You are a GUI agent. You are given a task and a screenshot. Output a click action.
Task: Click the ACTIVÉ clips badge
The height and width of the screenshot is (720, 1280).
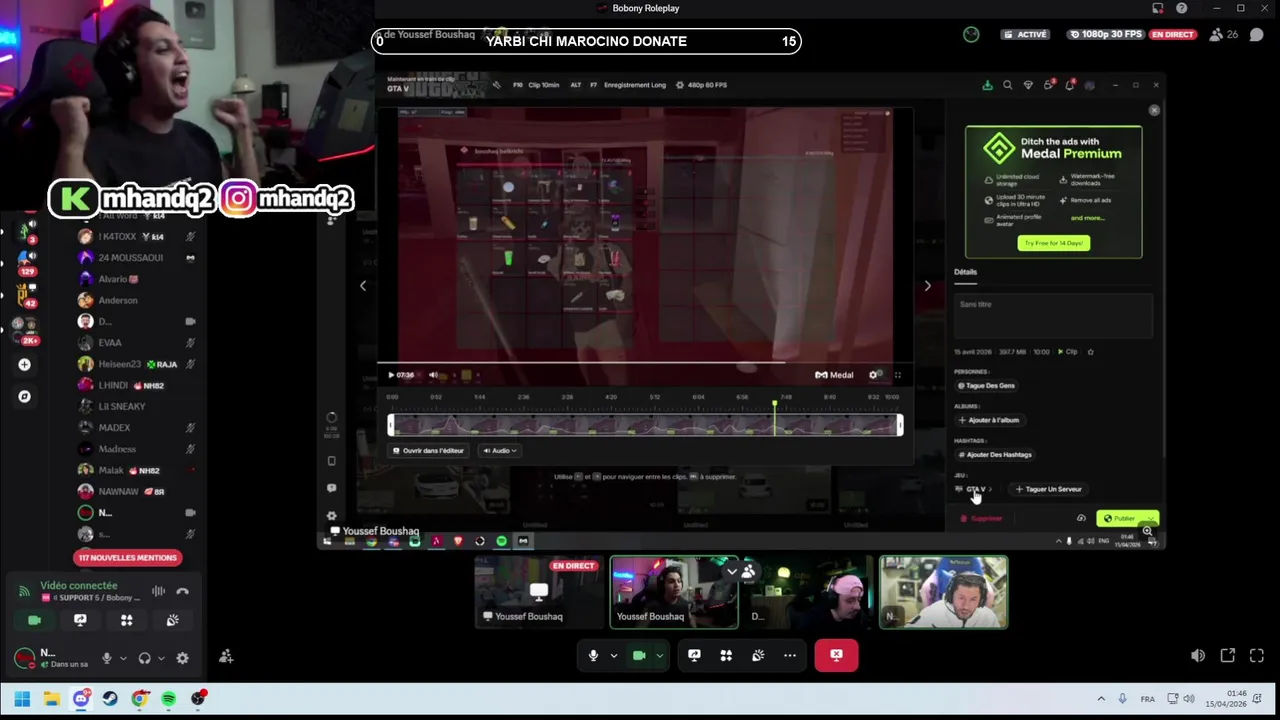pos(1025,34)
